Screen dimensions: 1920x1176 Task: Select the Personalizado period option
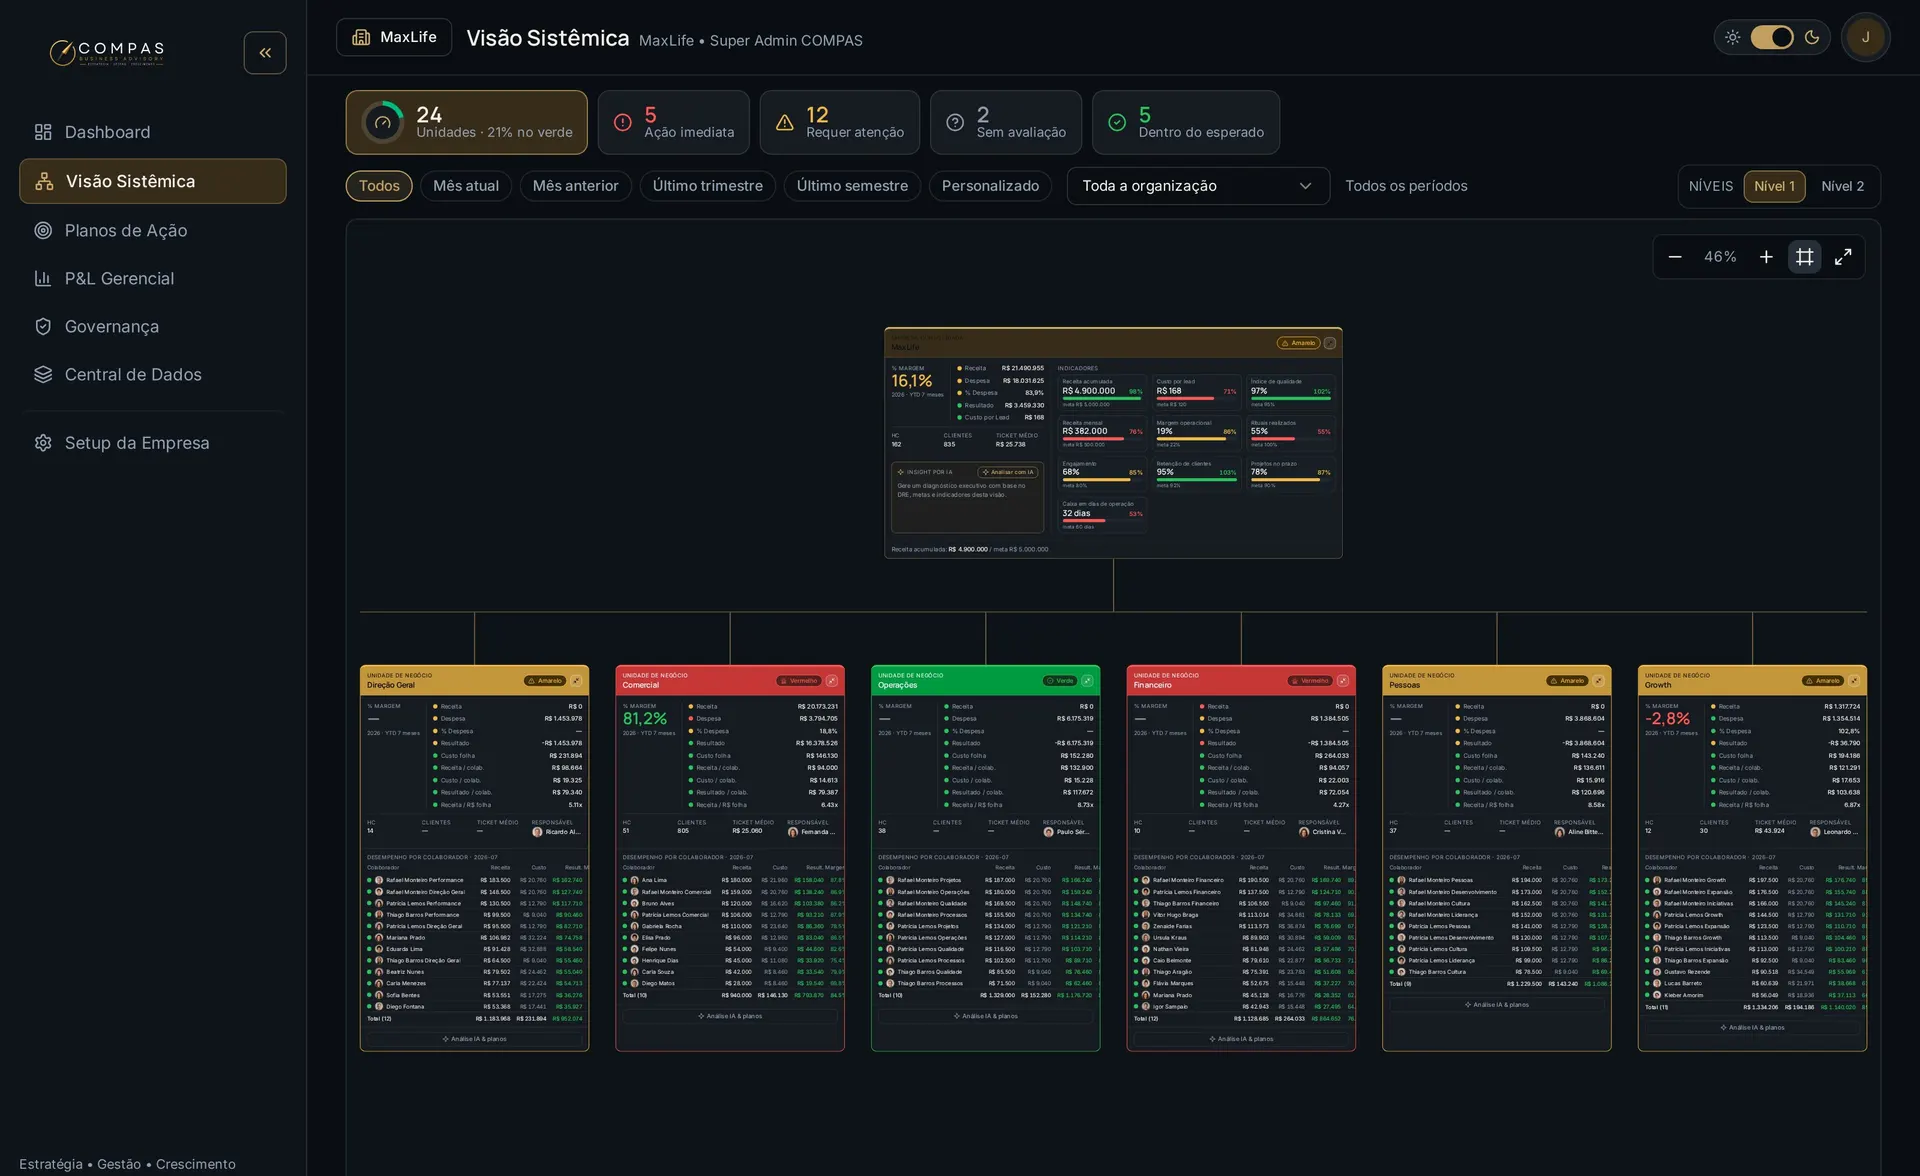click(990, 186)
